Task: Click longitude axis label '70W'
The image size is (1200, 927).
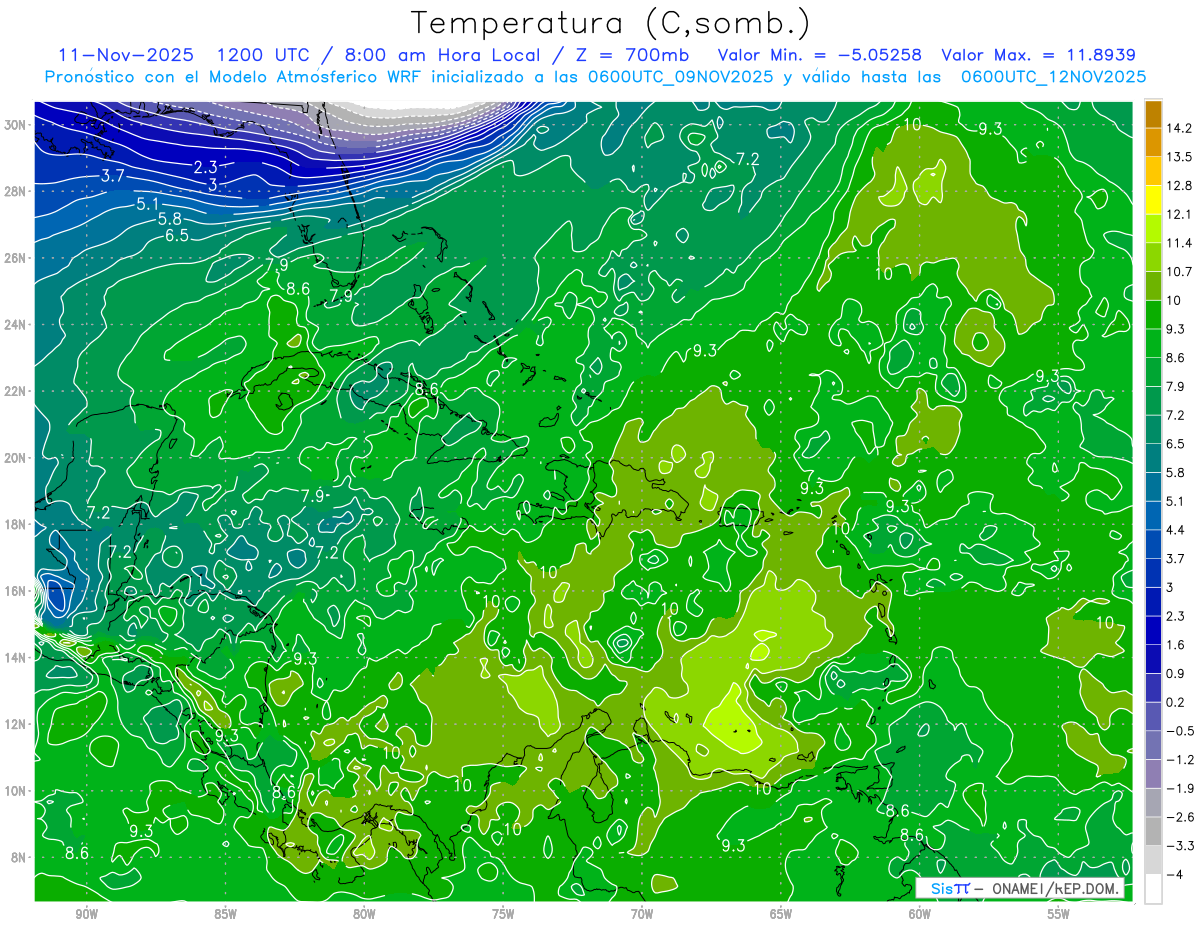Action: pyautogui.click(x=642, y=914)
